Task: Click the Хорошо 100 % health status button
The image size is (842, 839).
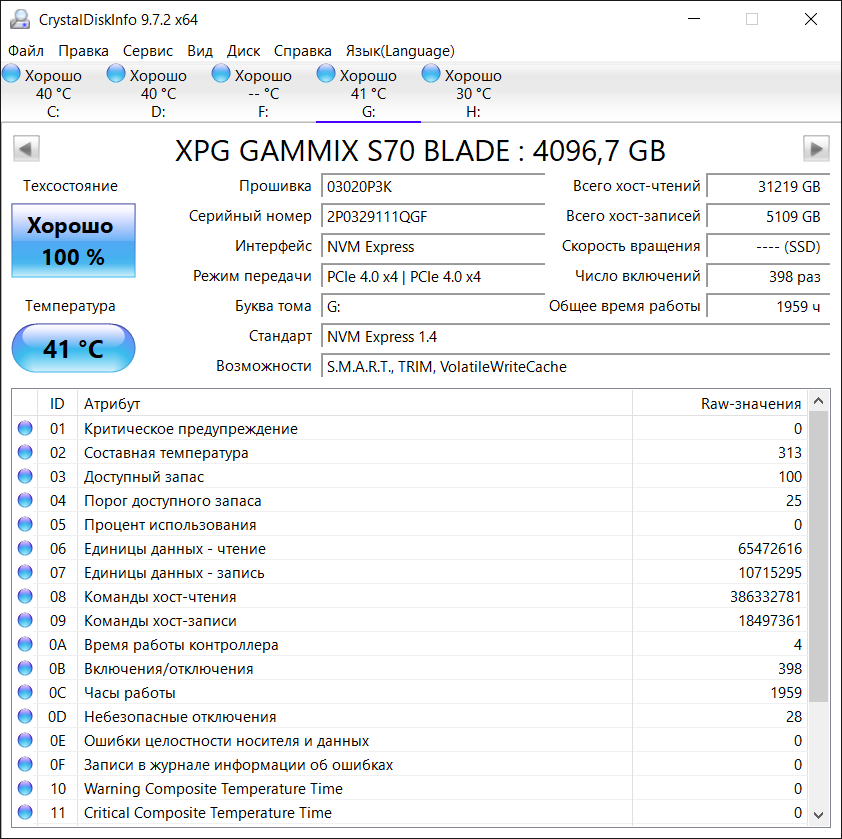Action: coord(74,241)
